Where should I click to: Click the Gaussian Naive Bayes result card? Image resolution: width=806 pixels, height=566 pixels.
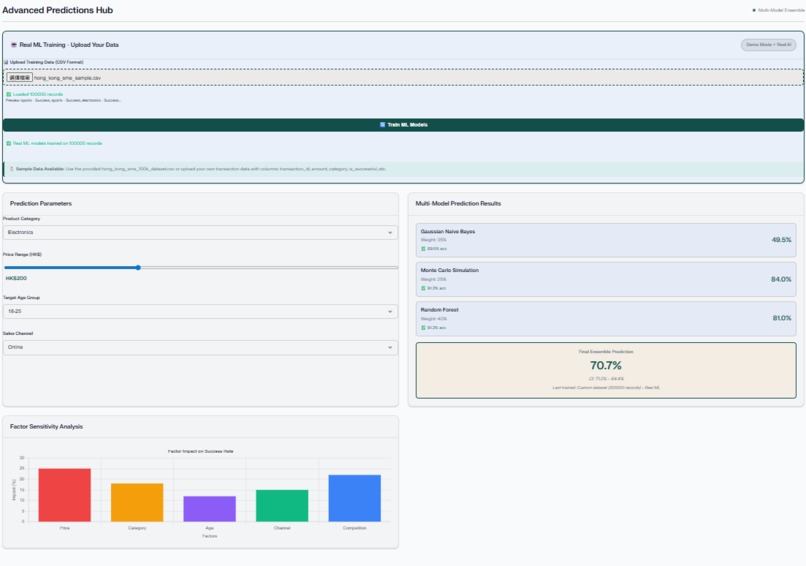[606, 240]
